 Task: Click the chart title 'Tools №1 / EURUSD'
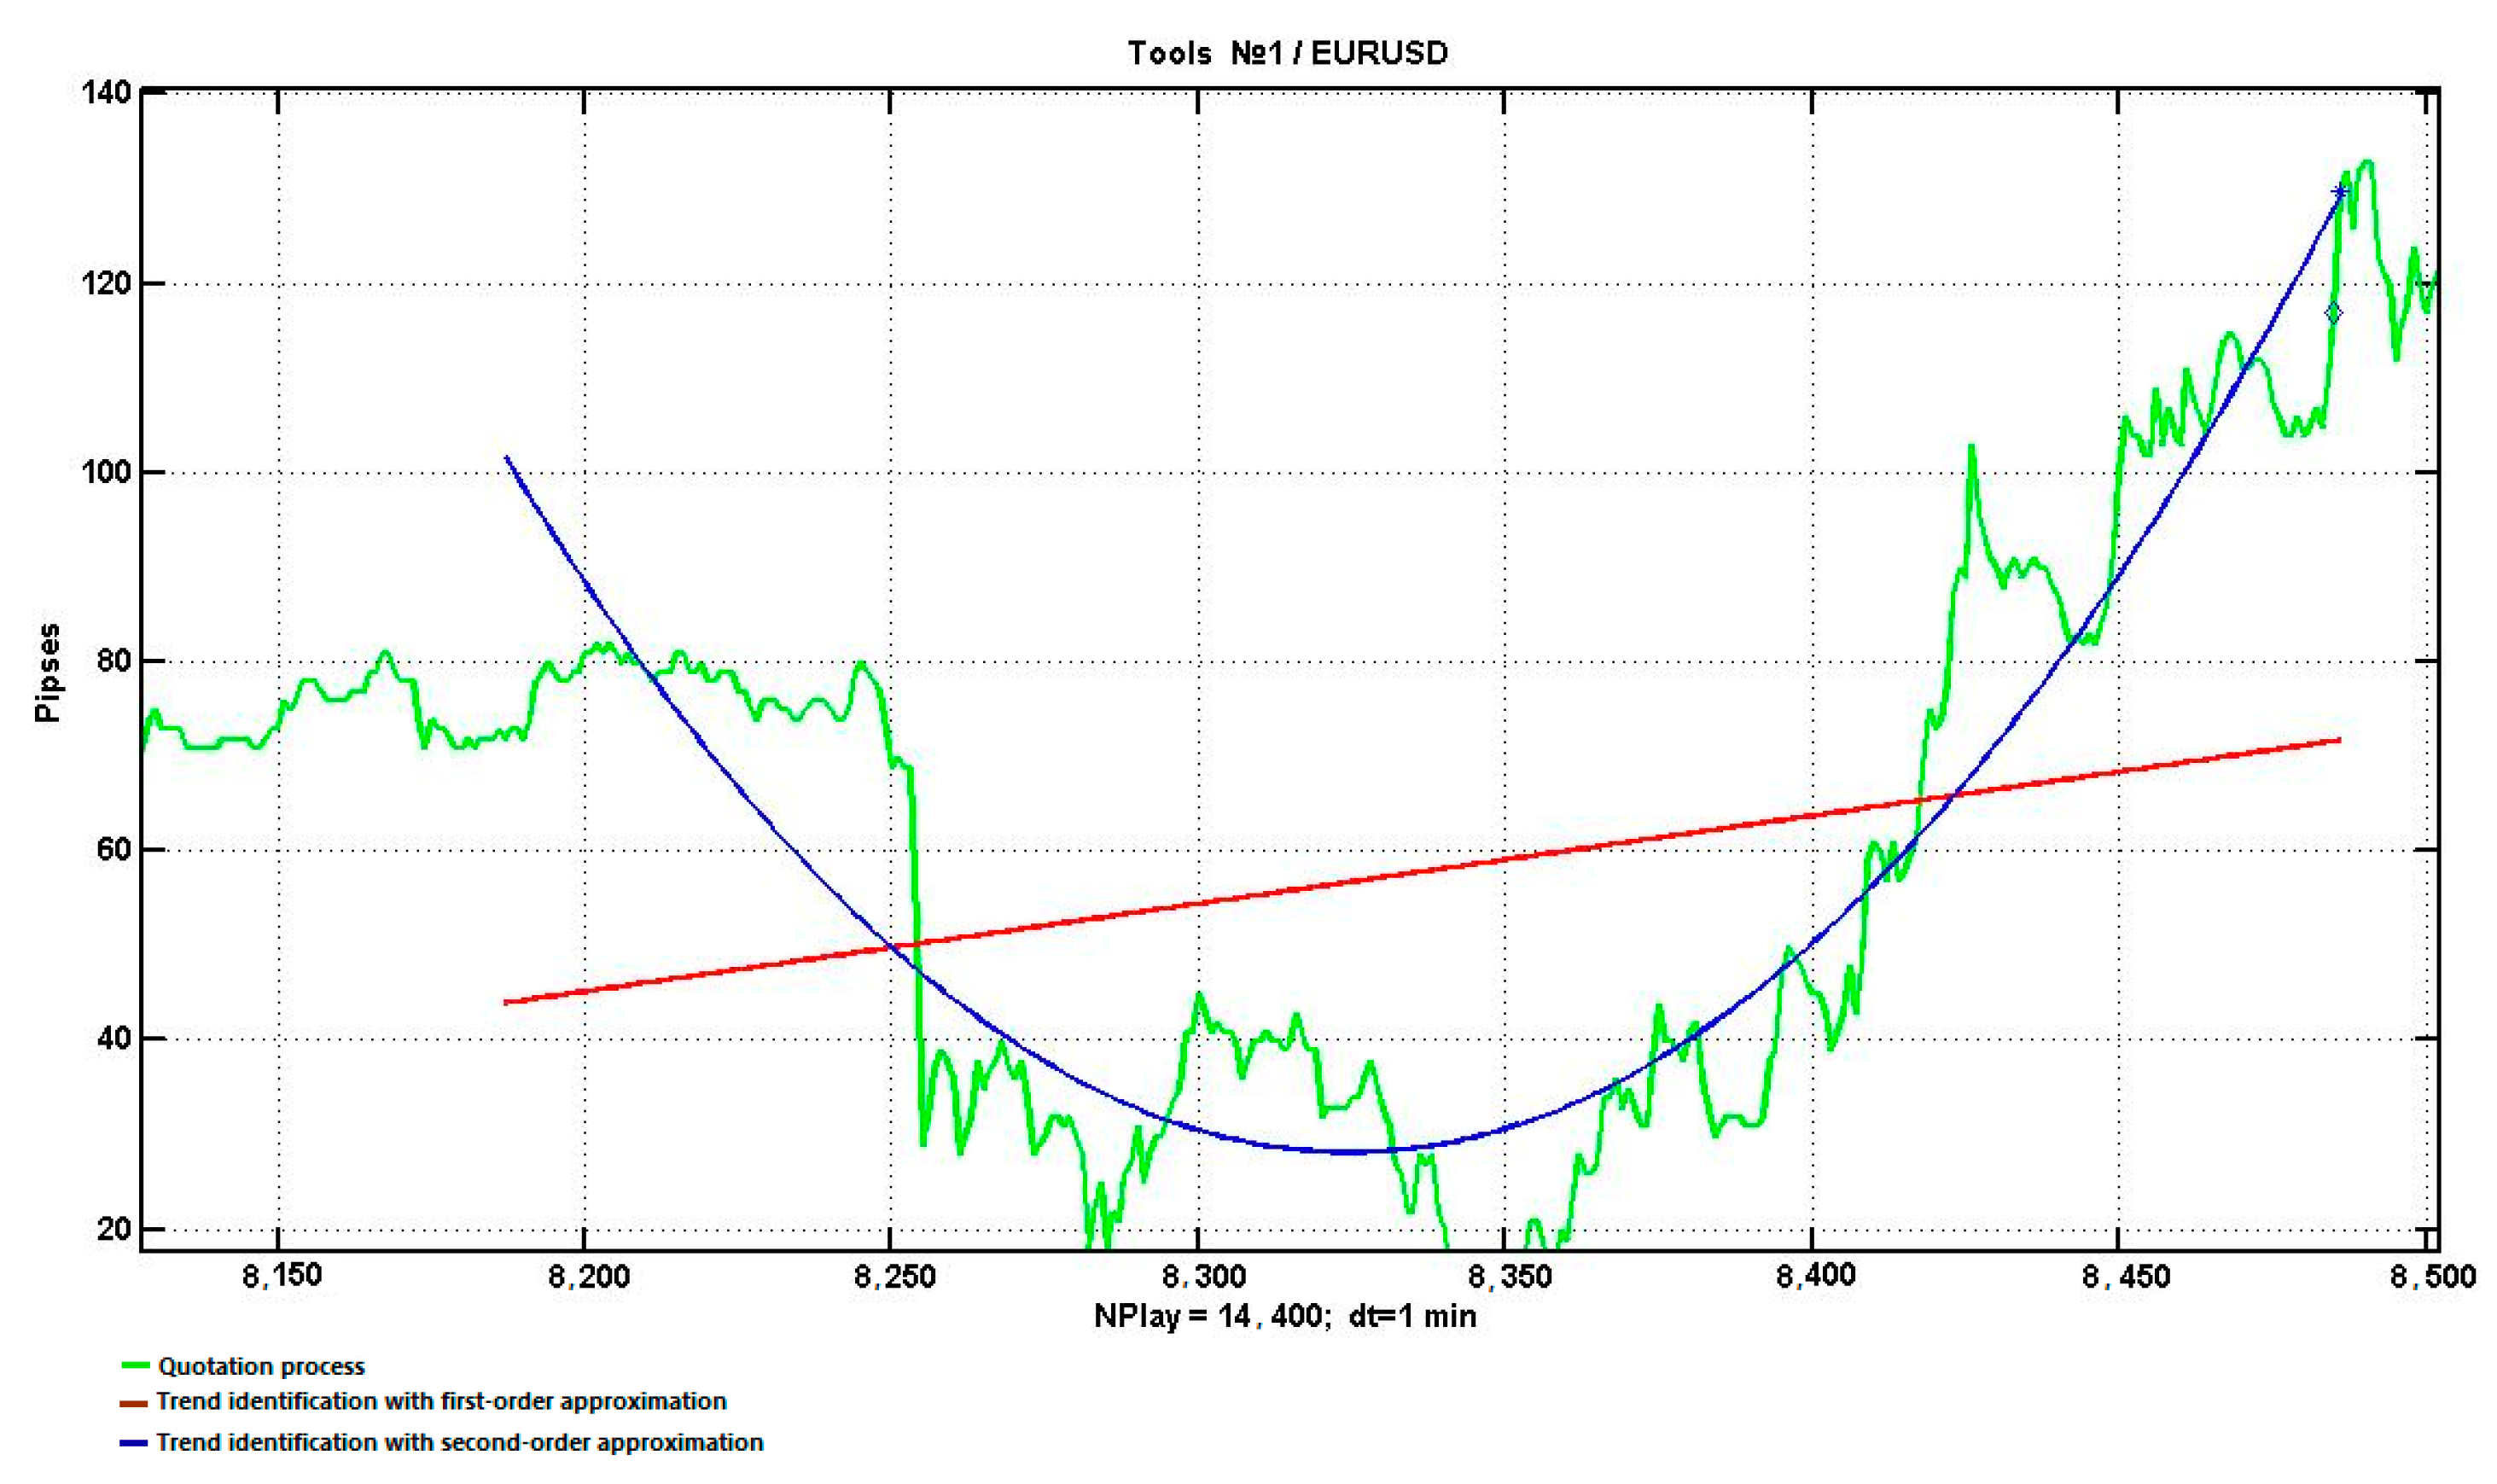[1287, 53]
